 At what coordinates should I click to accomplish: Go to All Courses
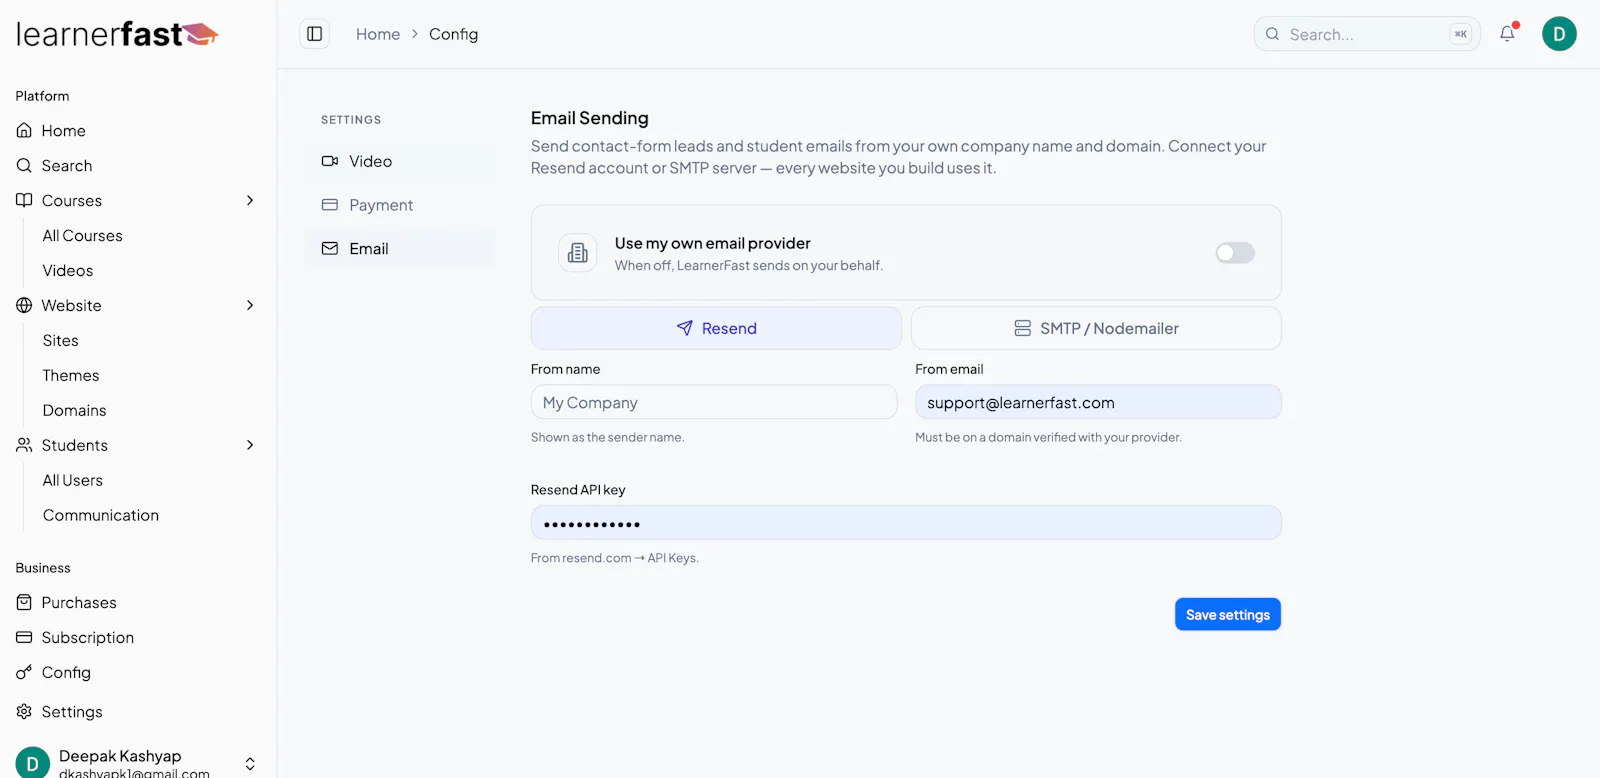point(83,235)
